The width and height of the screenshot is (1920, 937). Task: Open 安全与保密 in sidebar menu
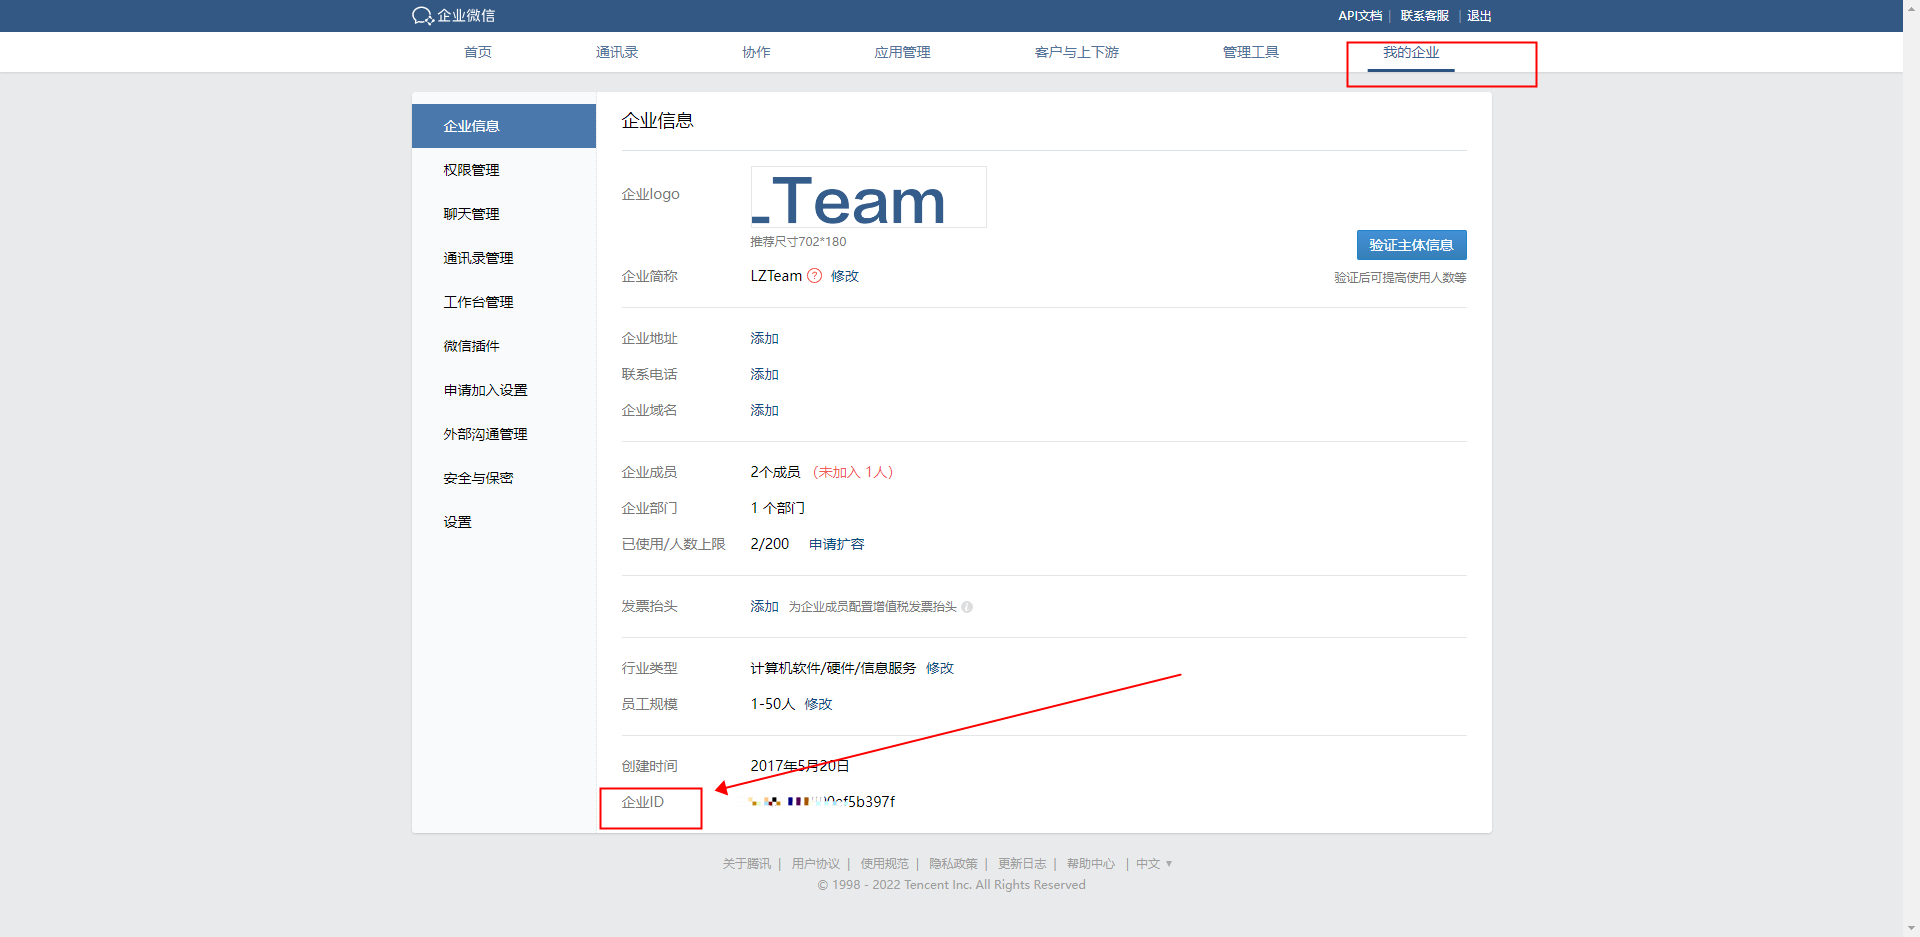[x=478, y=479]
